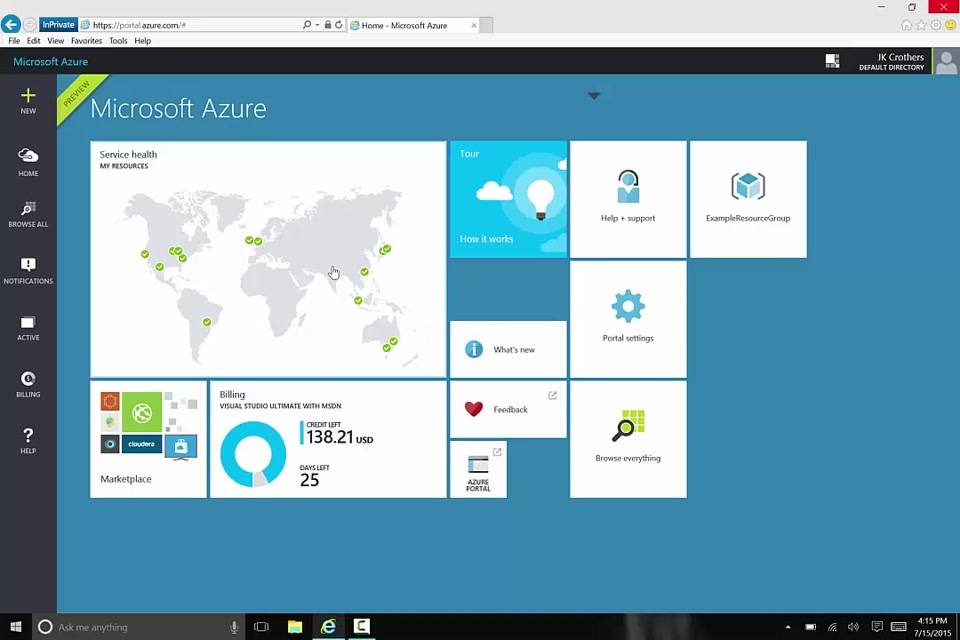960x640 pixels.
Task: Open the Feedback tile link
Action: [508, 409]
